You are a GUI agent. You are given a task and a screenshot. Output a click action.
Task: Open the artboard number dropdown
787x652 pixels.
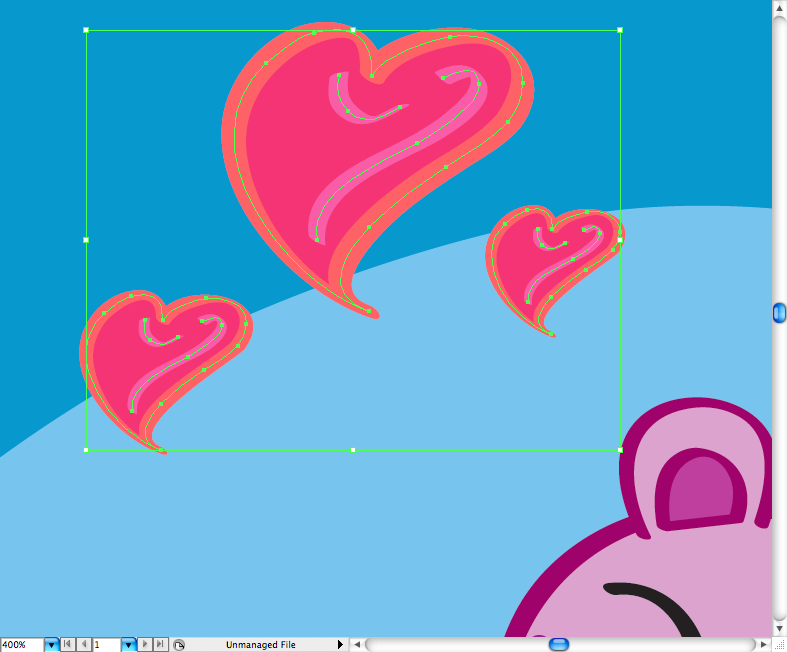tap(128, 645)
